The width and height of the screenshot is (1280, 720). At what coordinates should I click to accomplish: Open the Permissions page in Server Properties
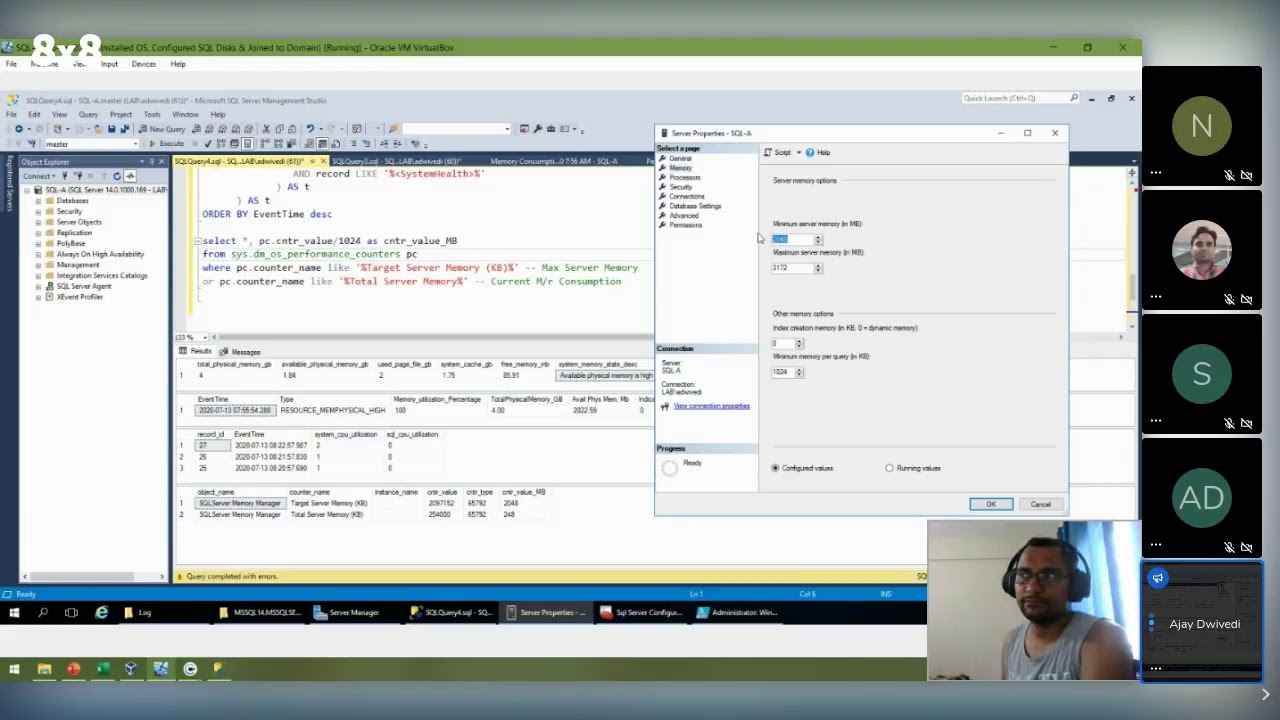pos(685,225)
